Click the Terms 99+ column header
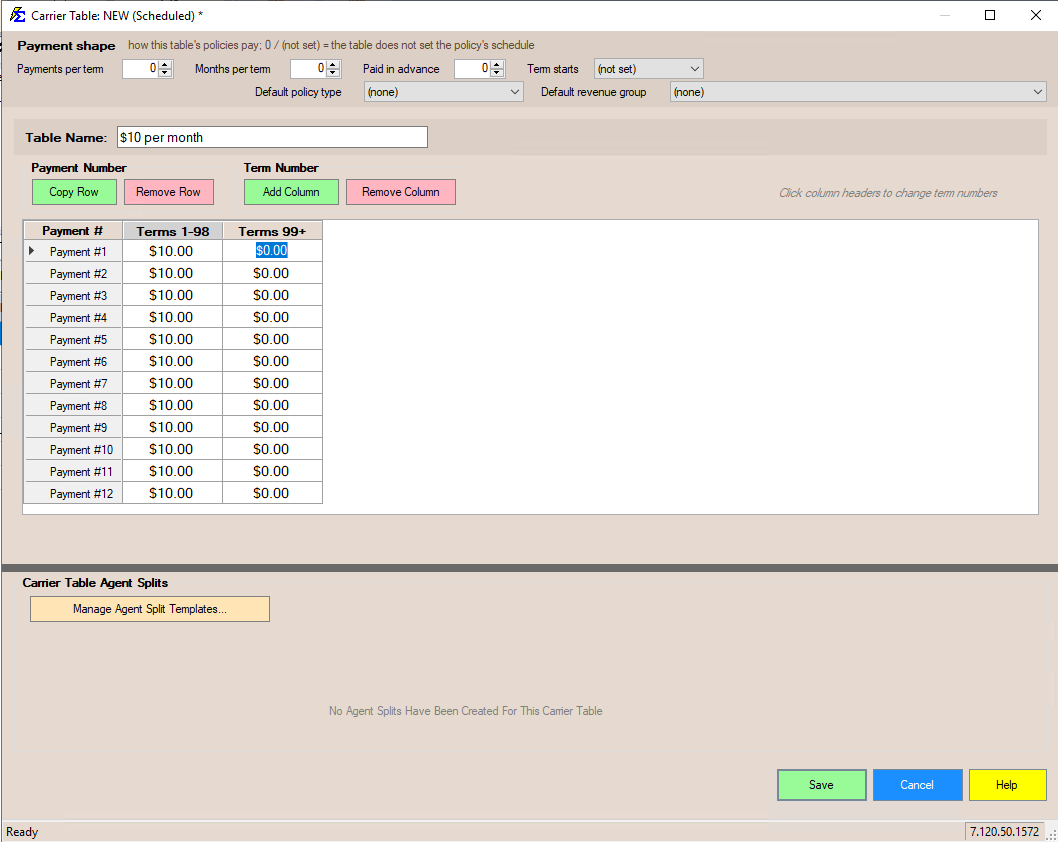This screenshot has width=1058, height=842. point(272,231)
